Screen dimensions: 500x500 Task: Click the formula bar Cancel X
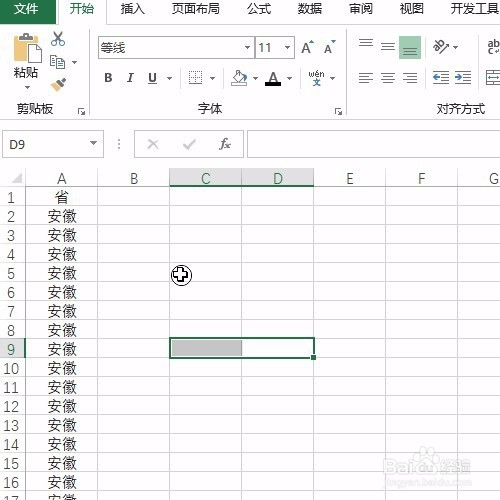tap(153, 144)
